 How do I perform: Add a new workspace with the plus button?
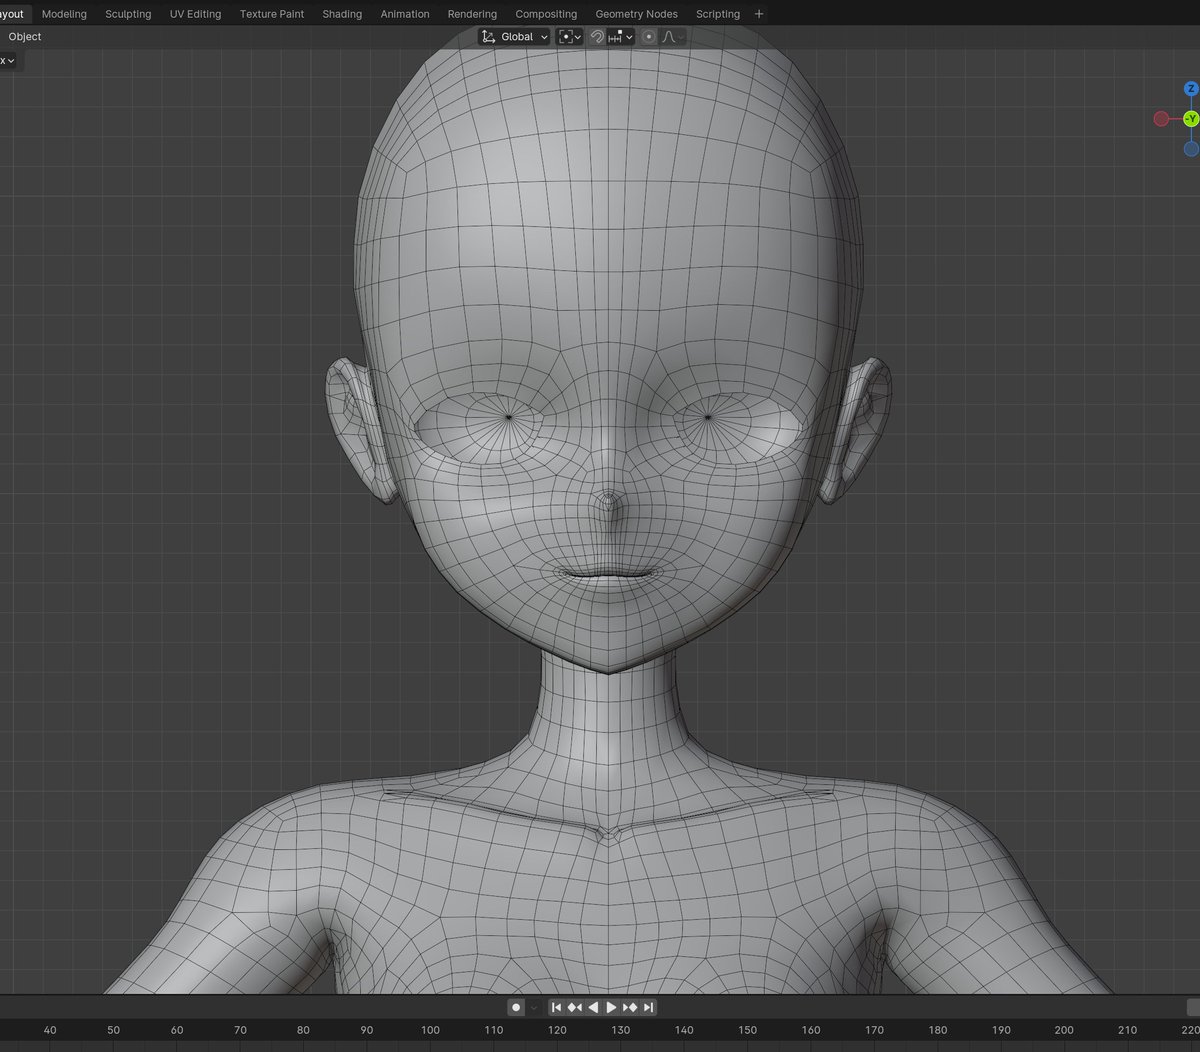click(758, 13)
